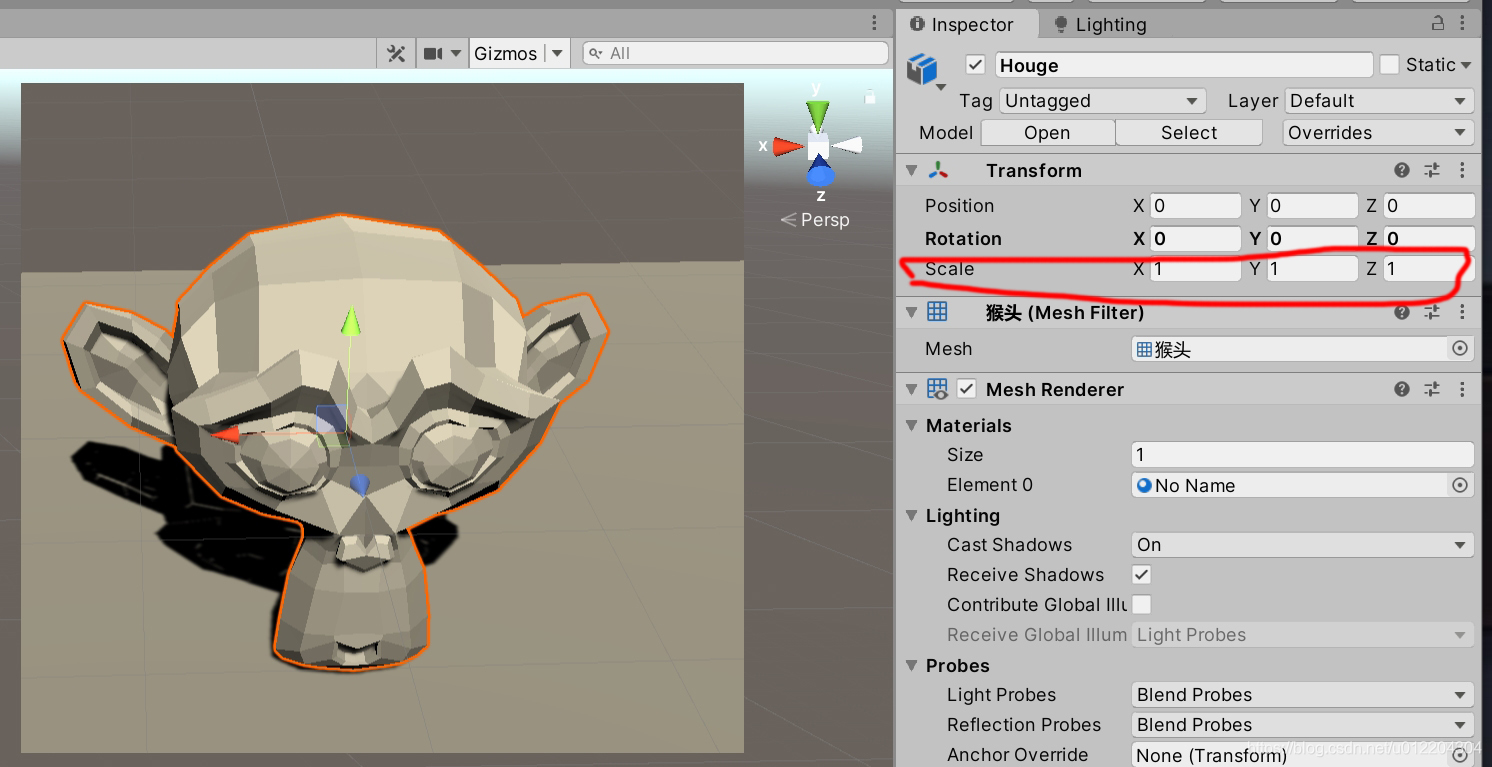Screen dimensions: 1492x767
Task: Open Mesh Filter three-dot menu
Action: tap(1462, 312)
